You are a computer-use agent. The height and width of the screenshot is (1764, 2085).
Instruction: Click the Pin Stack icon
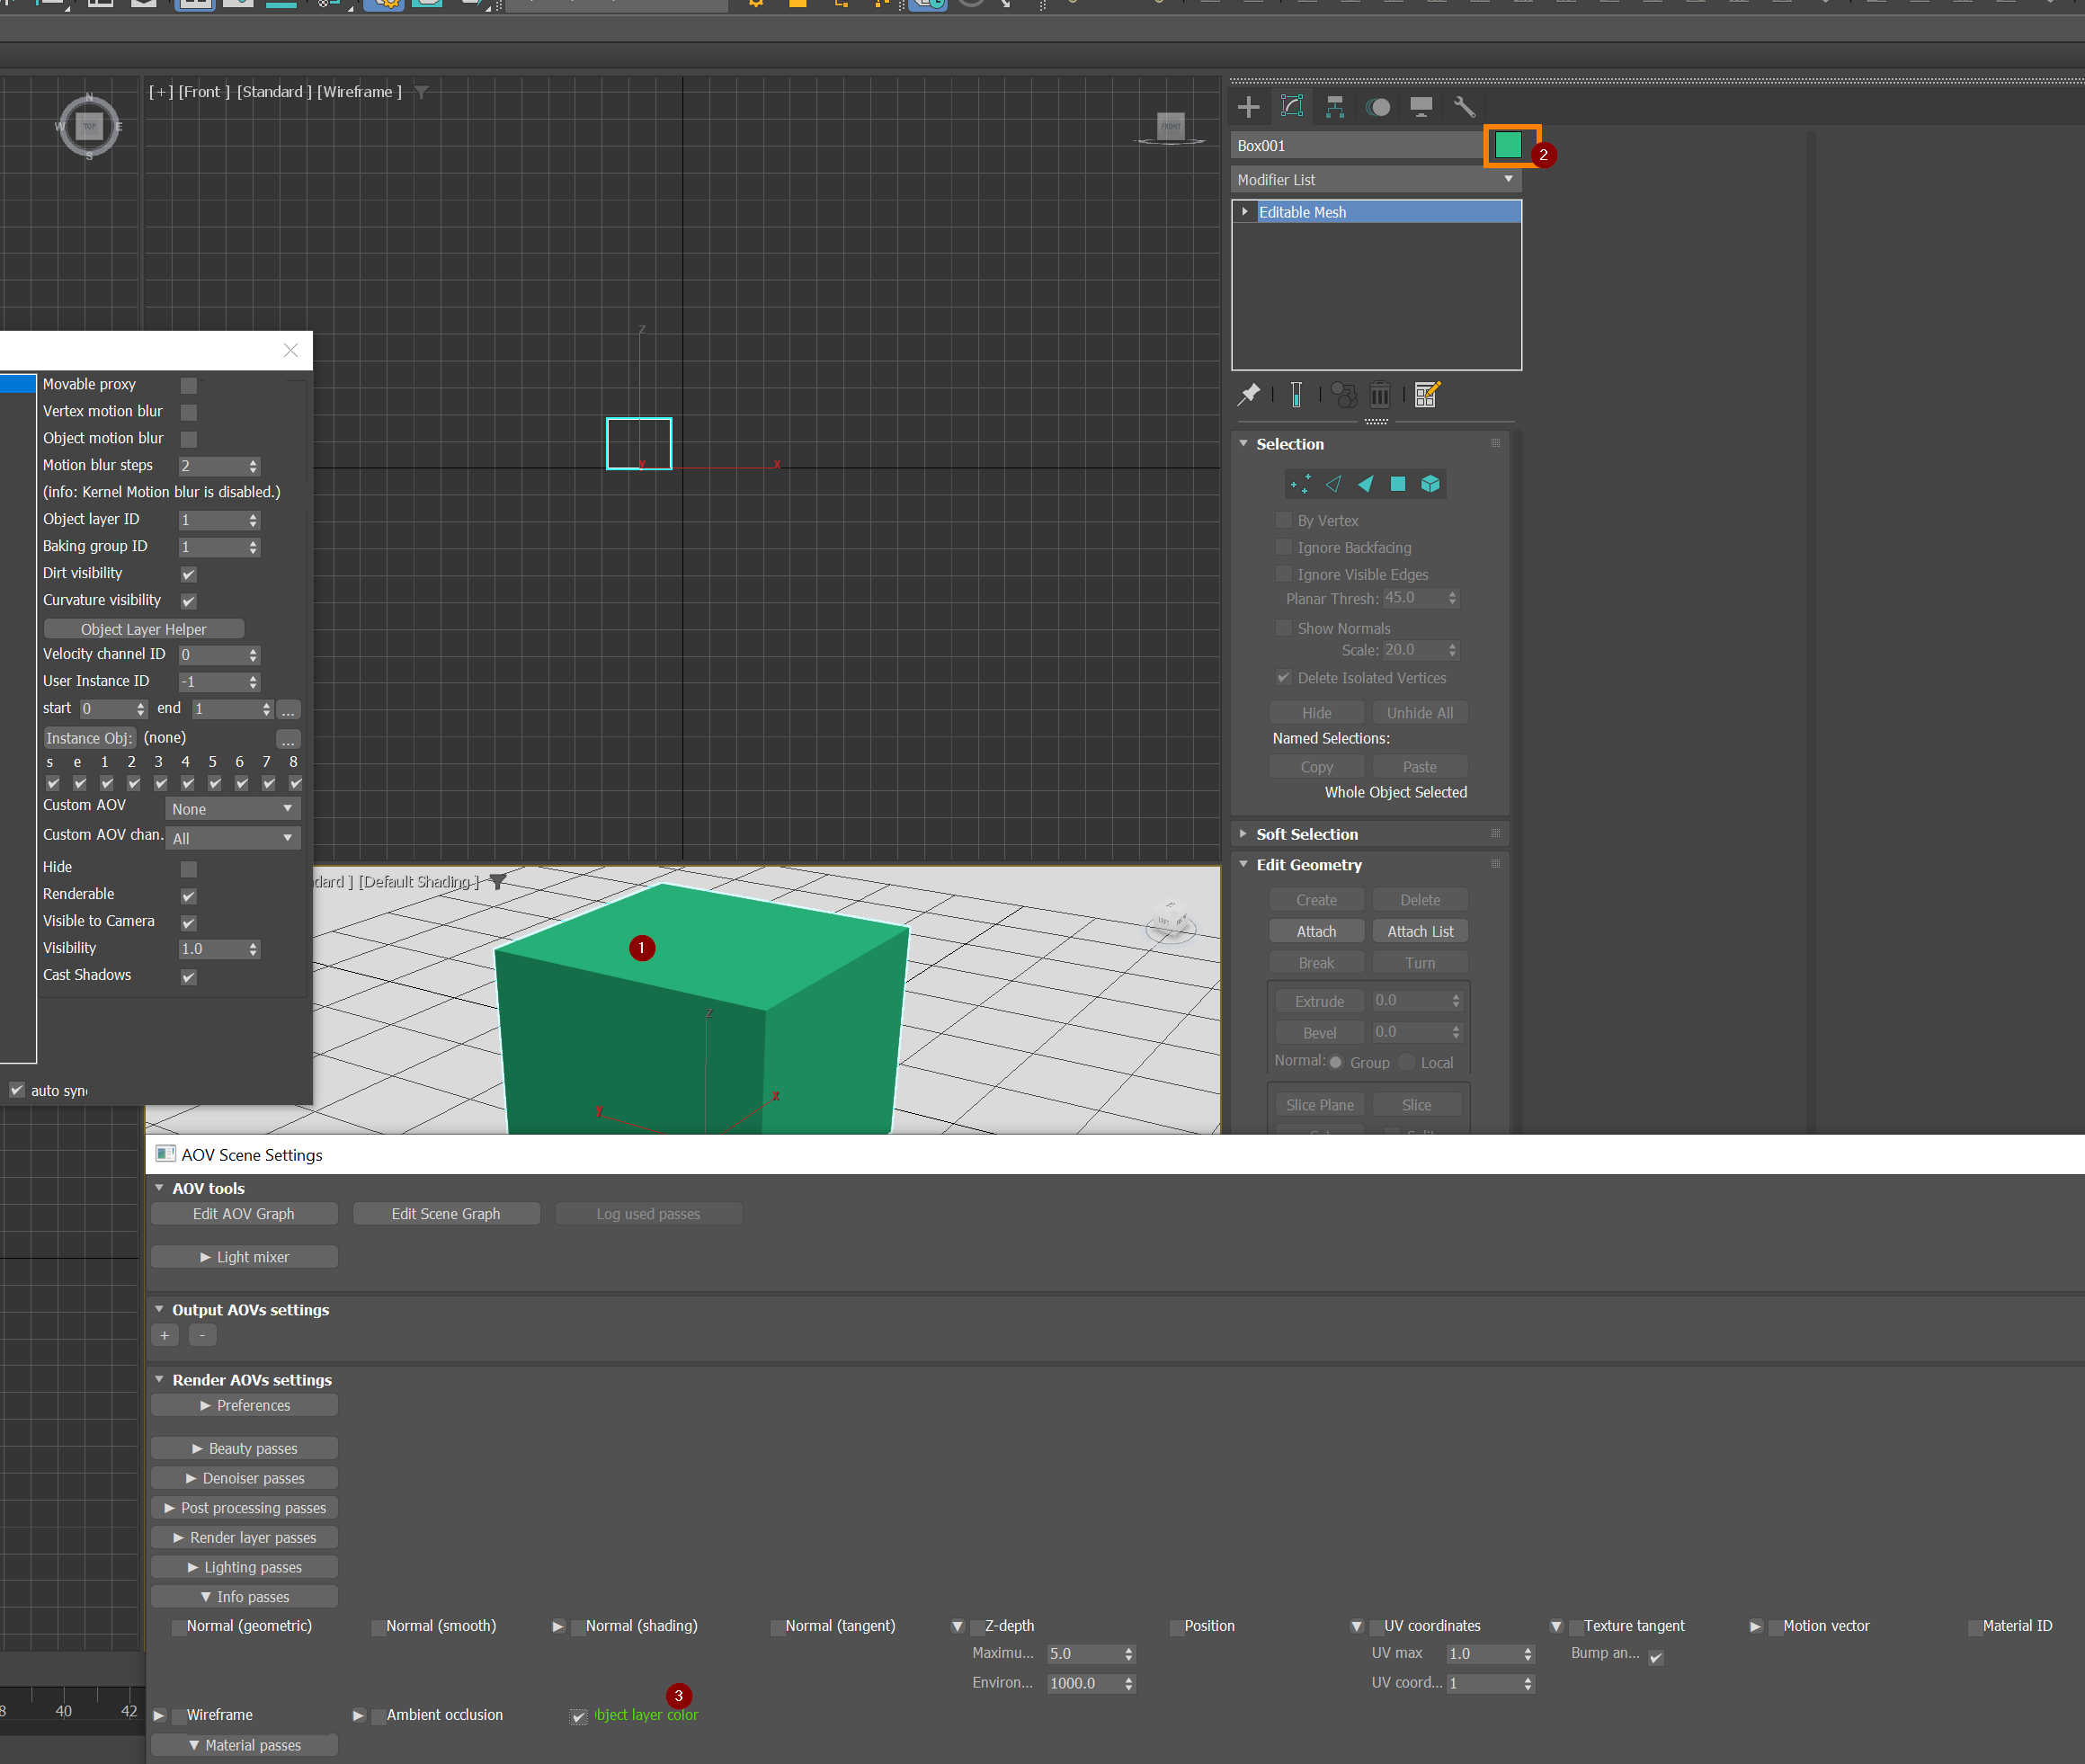(1249, 395)
